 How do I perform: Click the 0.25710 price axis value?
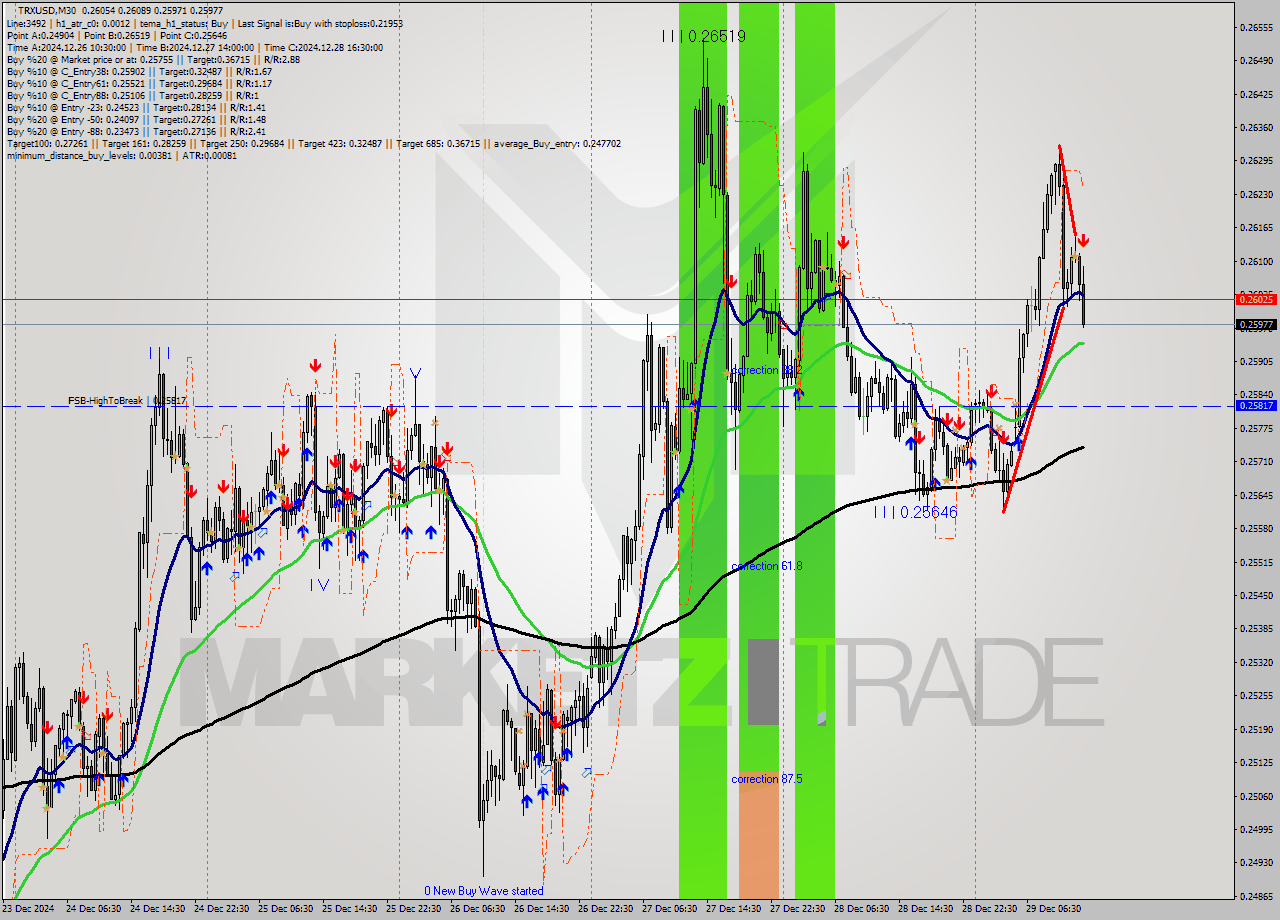(x=1257, y=461)
